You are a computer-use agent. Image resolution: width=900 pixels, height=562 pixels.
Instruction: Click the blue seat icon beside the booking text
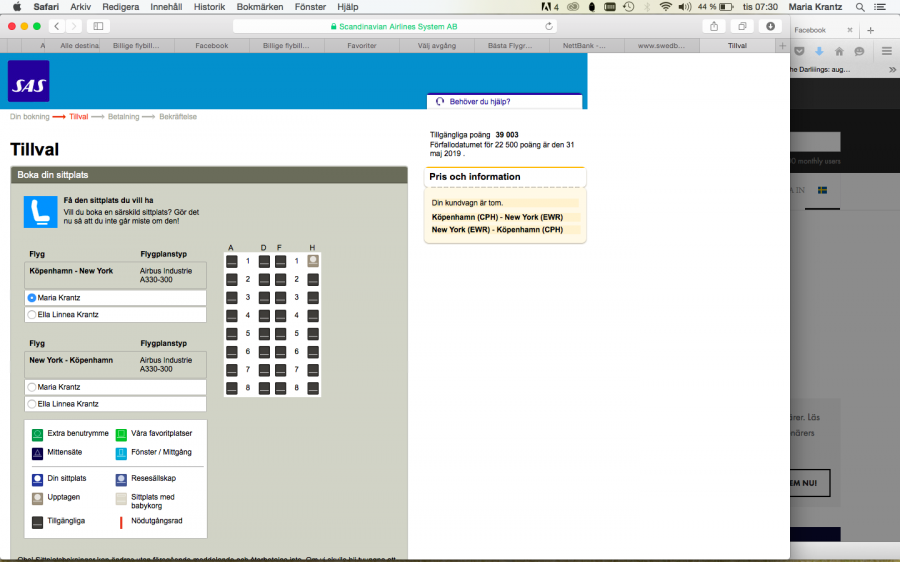click(x=40, y=212)
